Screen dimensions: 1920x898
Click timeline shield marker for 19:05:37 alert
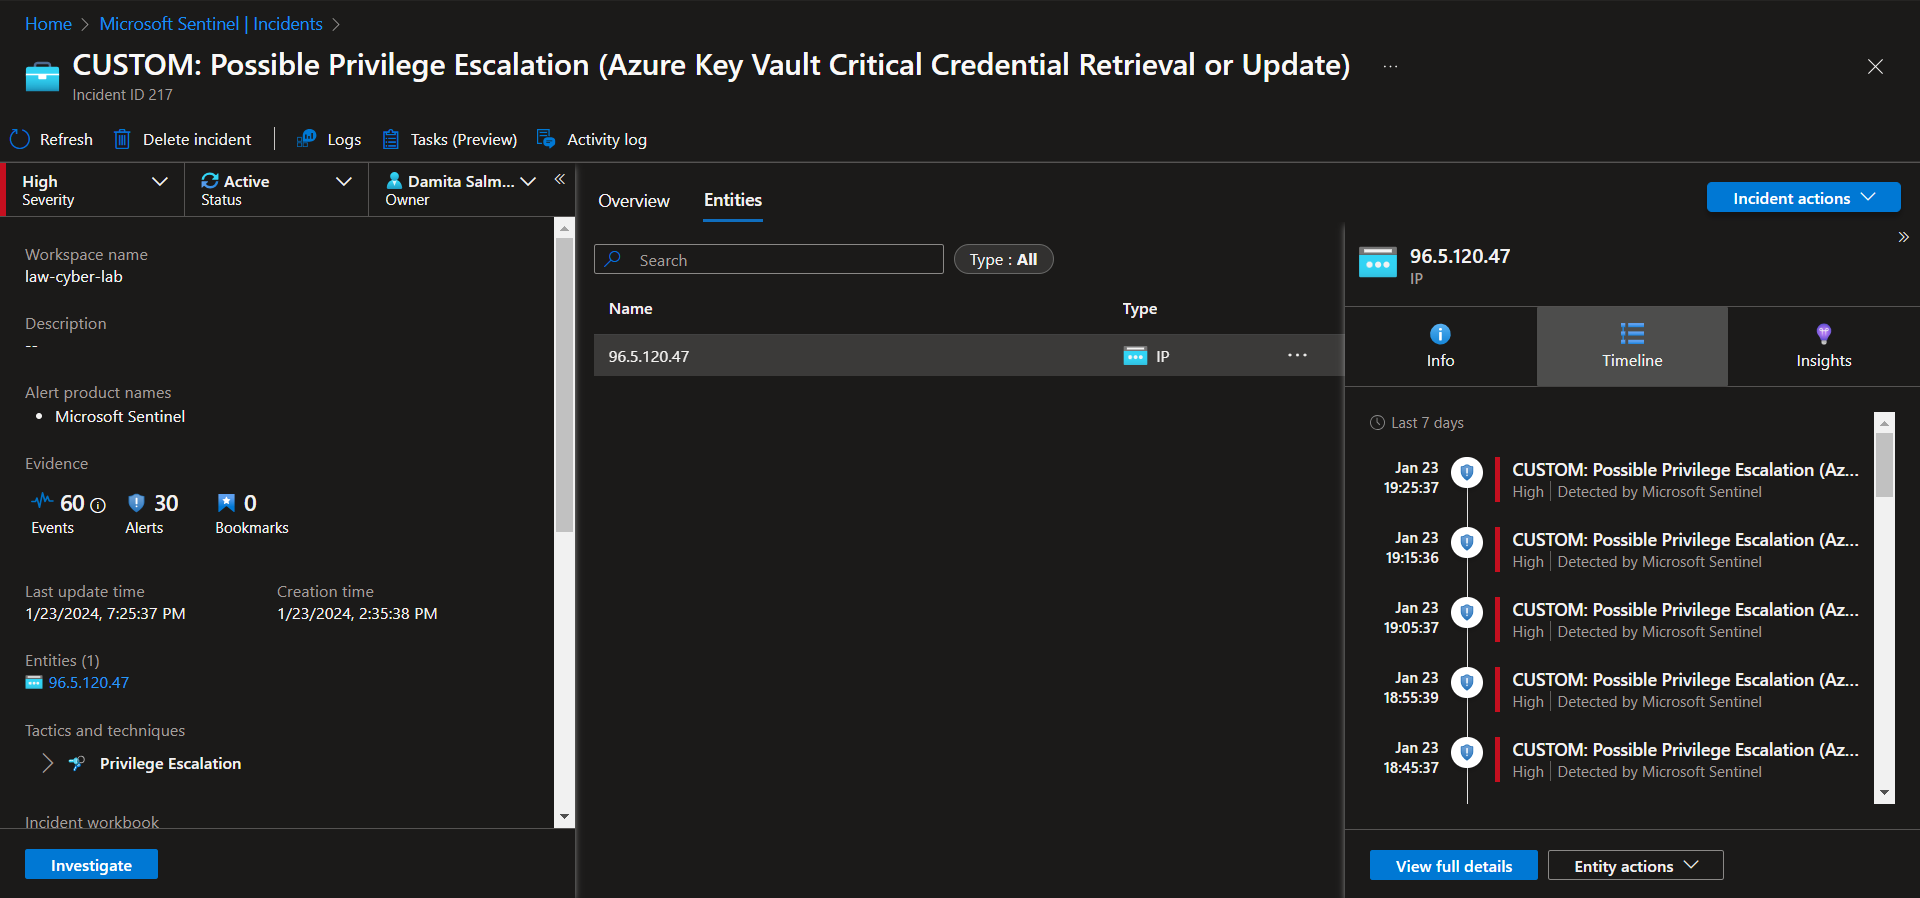1467,612
